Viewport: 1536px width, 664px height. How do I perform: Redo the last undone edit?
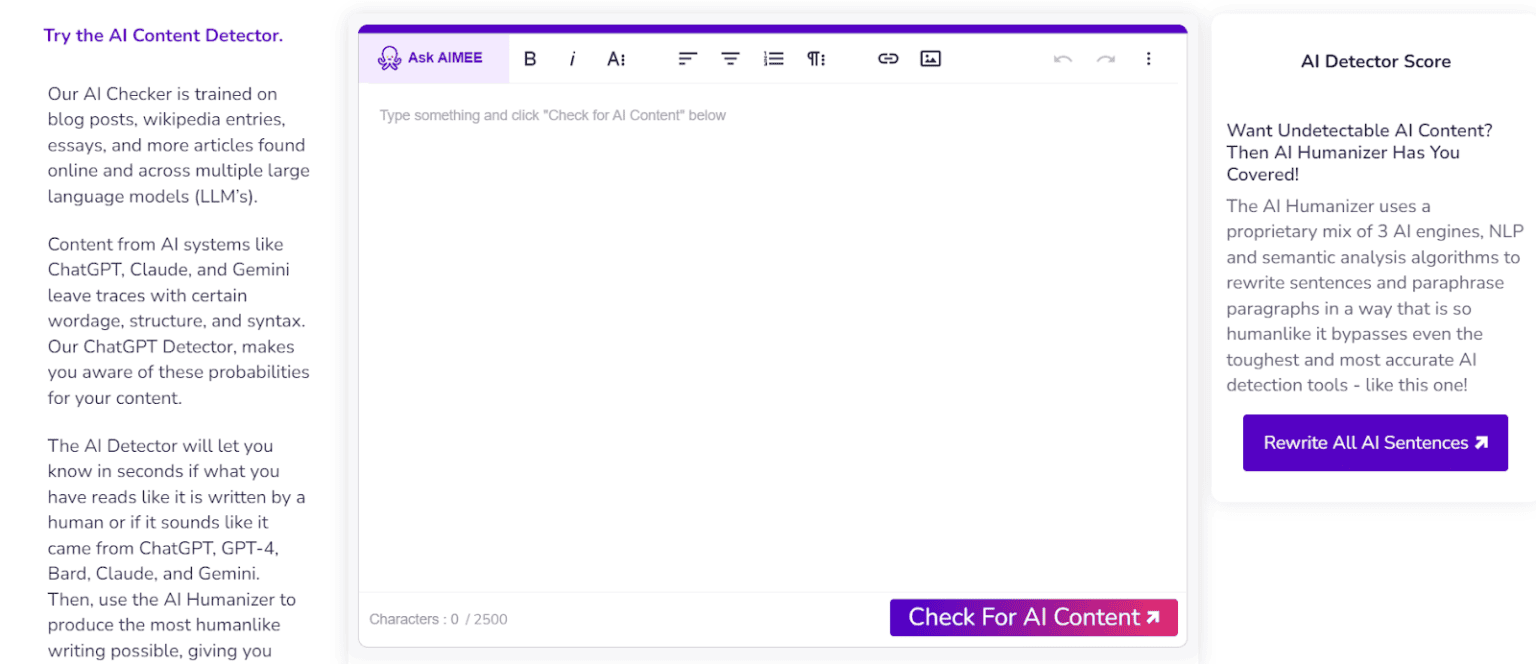[1105, 59]
